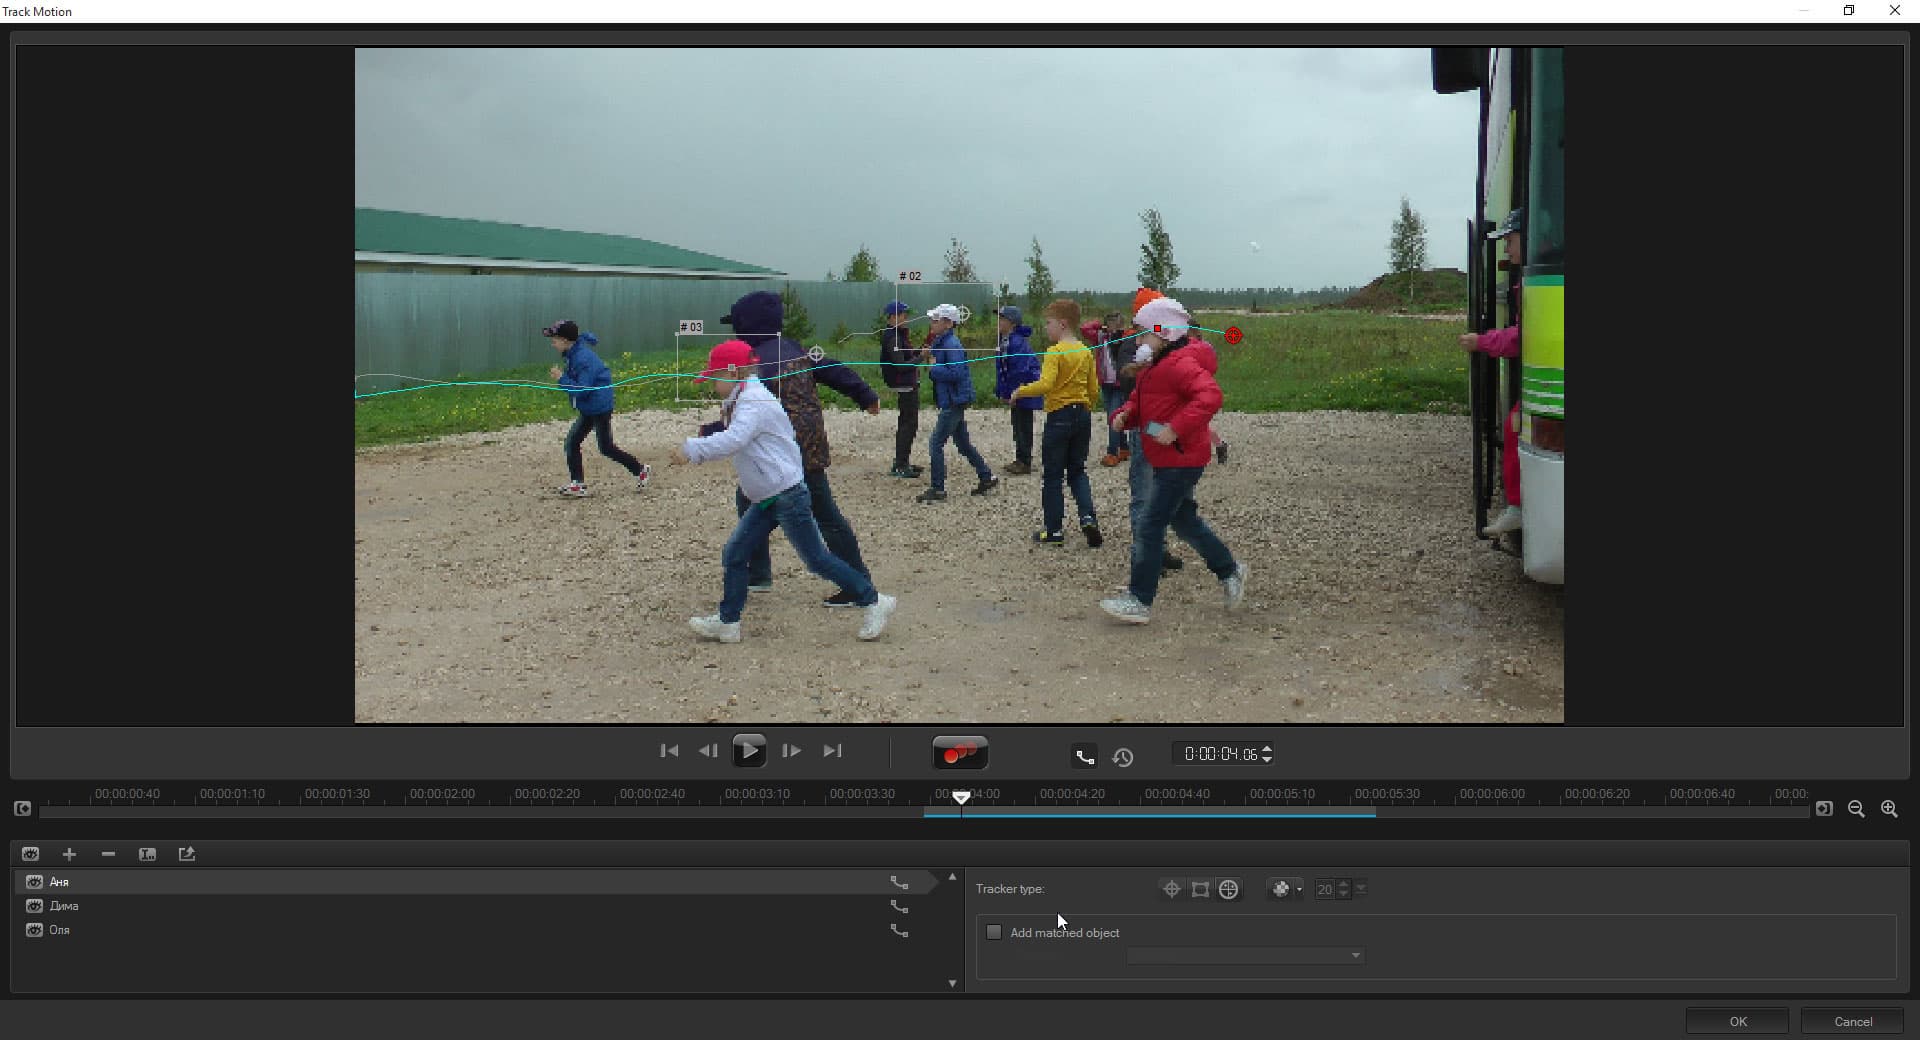1920x1040 pixels.
Task: Hide the Оля tracker using its eye icon
Action: tap(34, 930)
